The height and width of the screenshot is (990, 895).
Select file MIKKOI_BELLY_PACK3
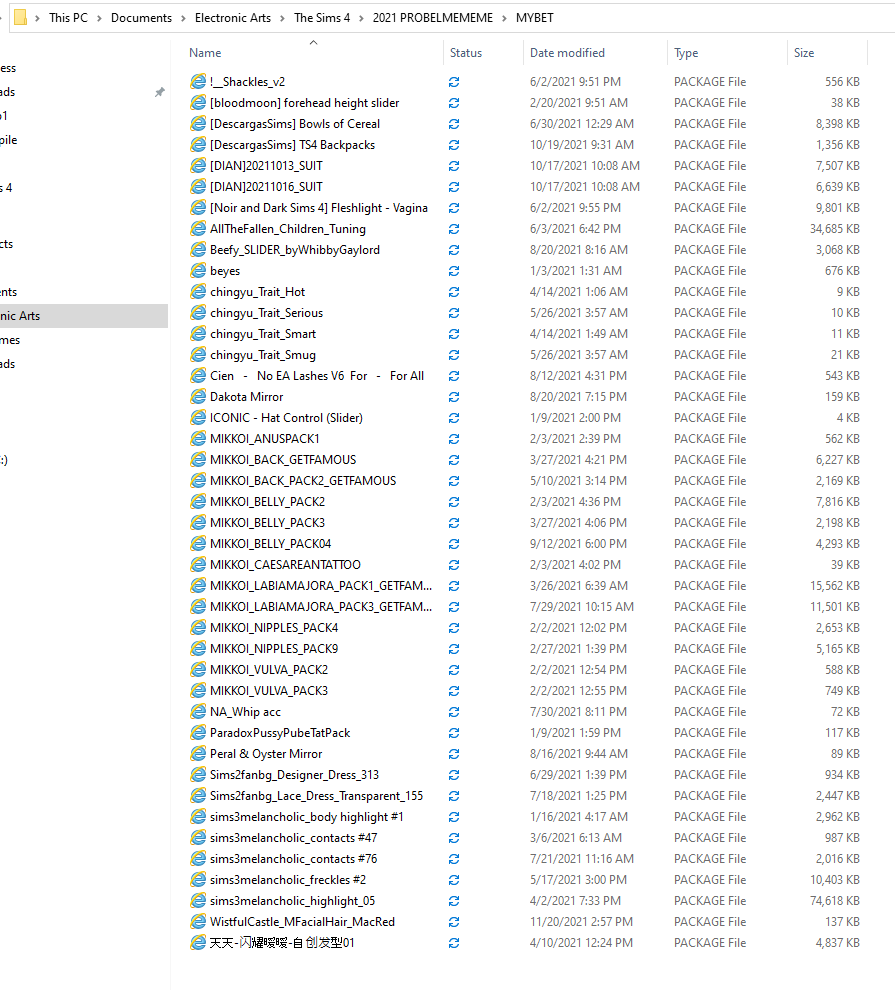(267, 523)
